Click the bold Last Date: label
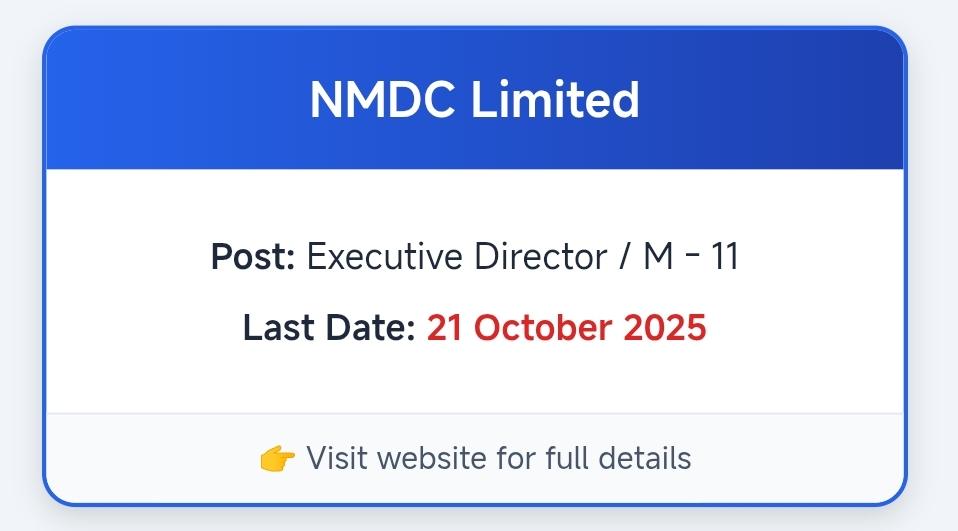Viewport: 958px width, 531px height. 329,328
